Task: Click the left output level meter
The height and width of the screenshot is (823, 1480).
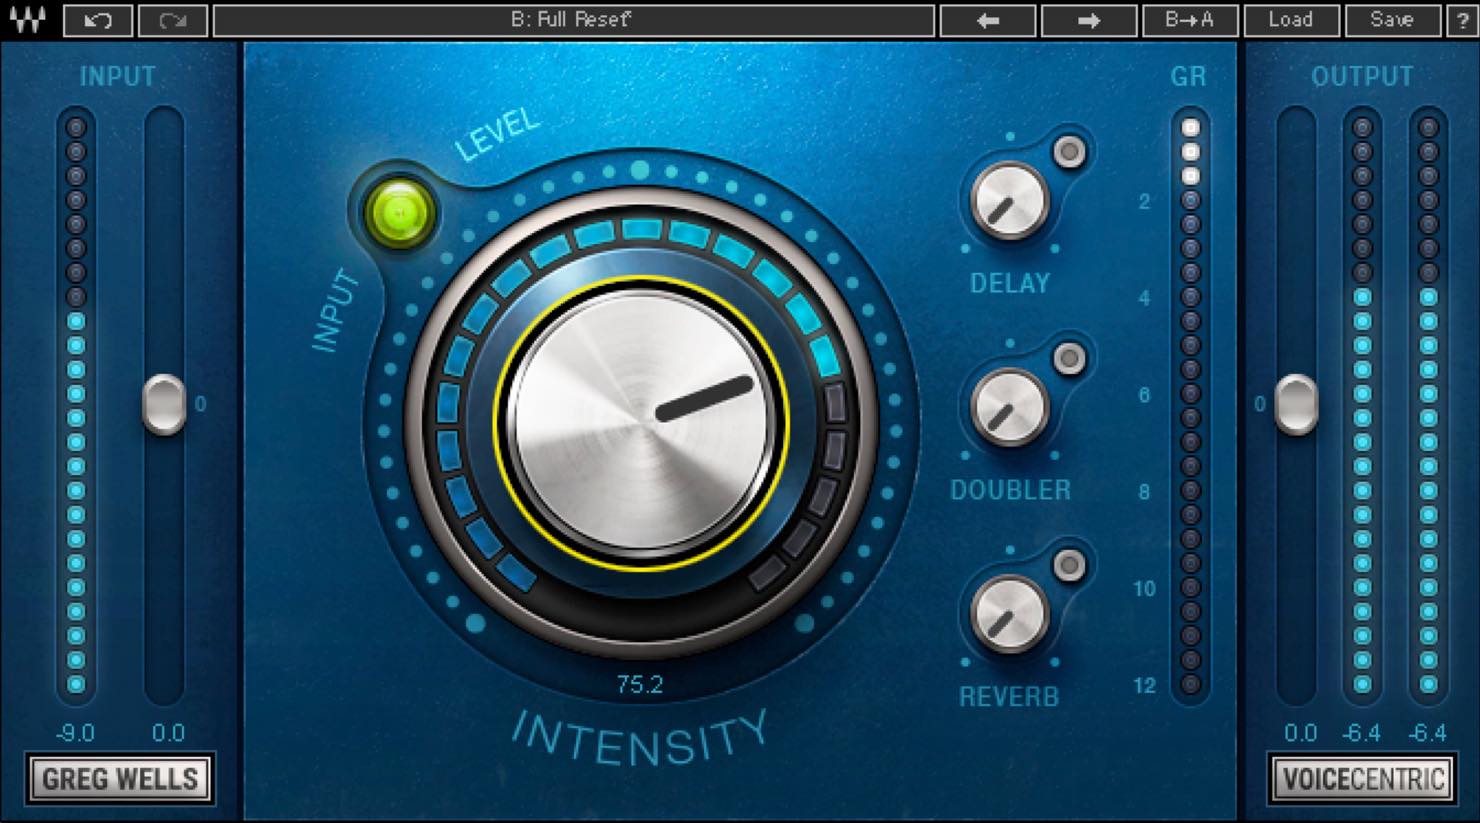Action: 1362,406
